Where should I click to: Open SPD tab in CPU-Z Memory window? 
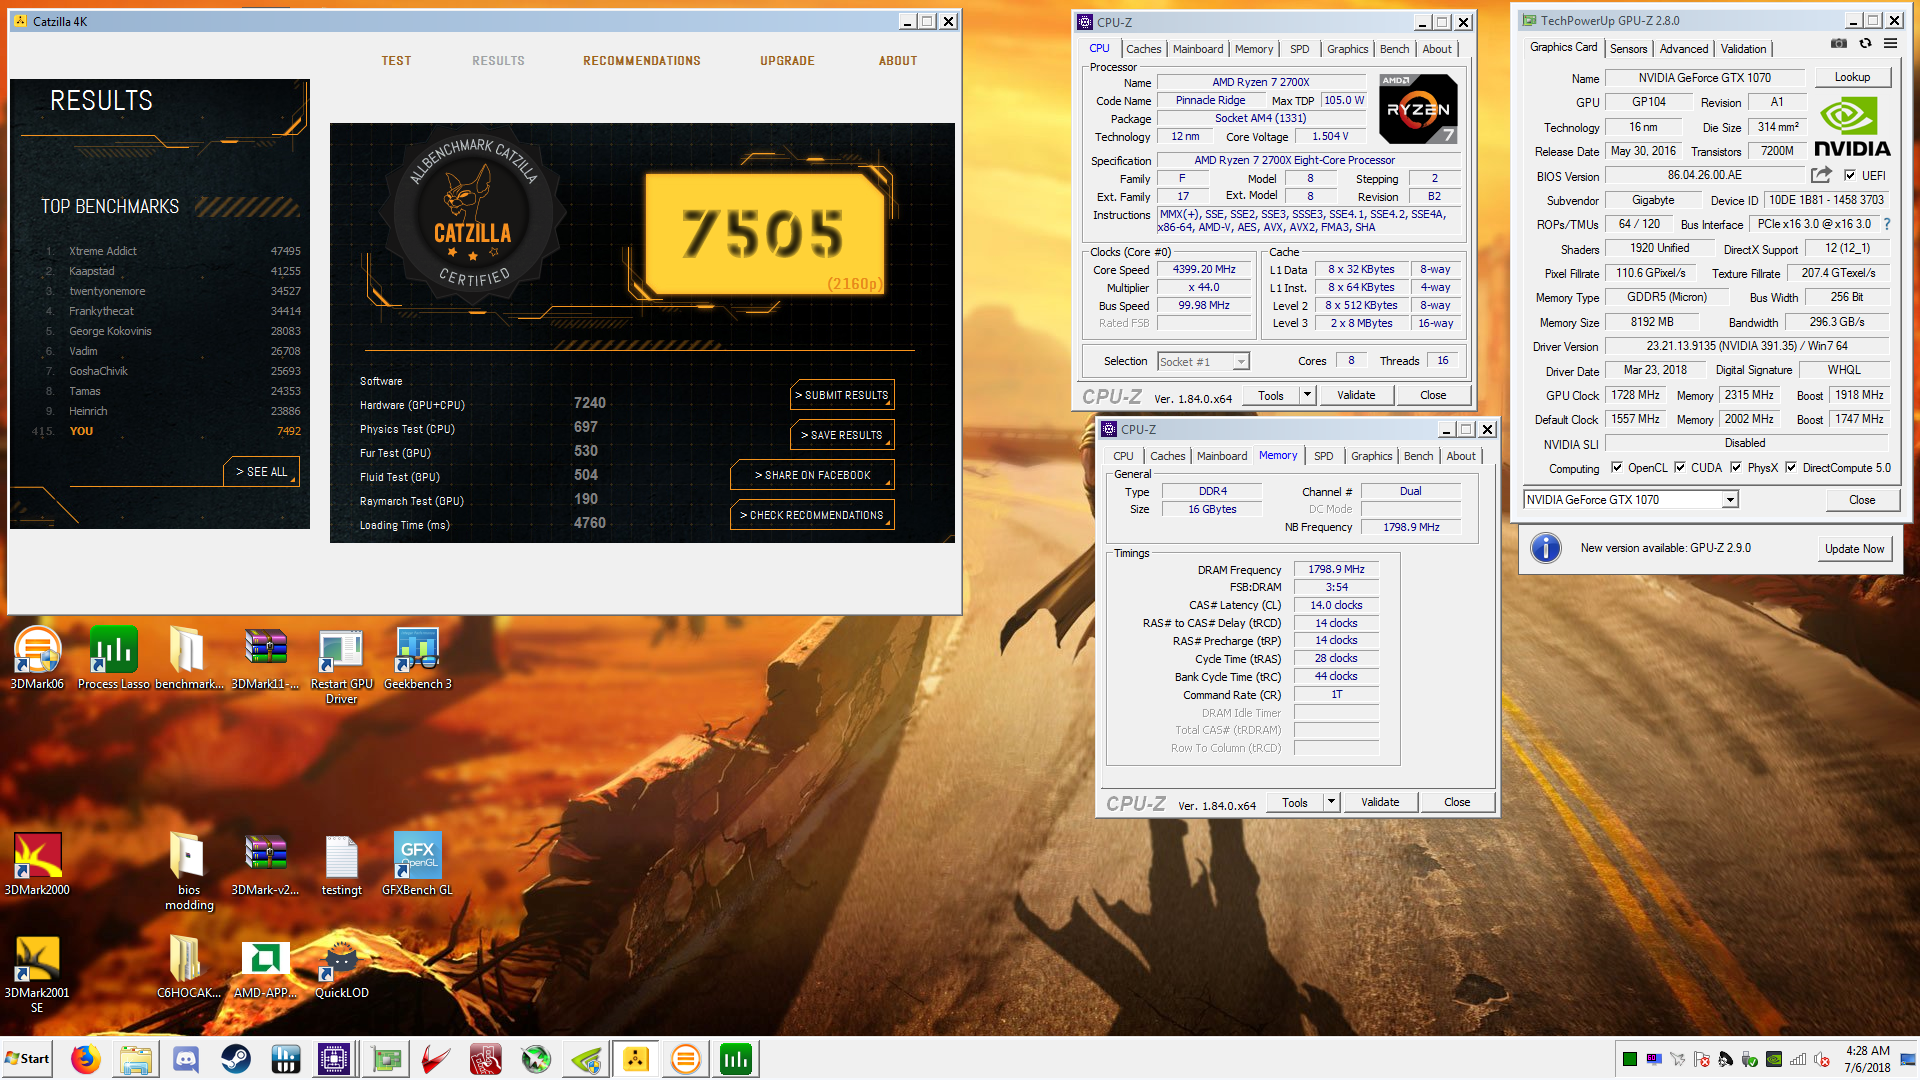tap(1323, 456)
